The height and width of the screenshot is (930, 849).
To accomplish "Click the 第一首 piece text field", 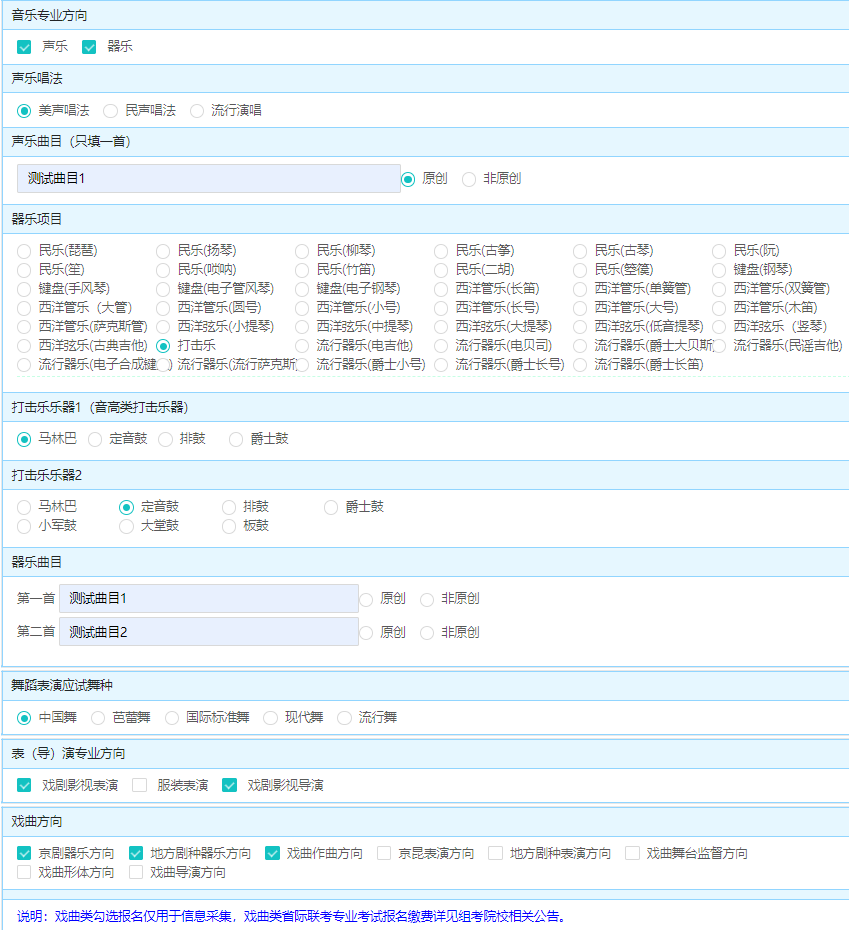I will (209, 598).
